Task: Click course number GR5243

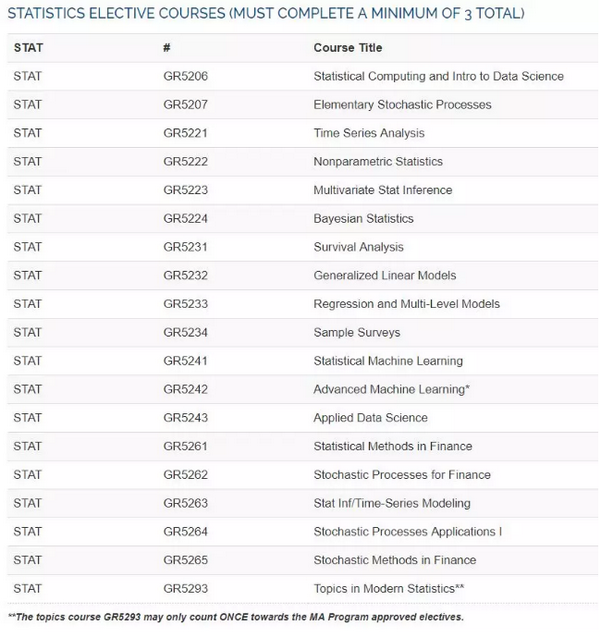Action: pos(185,418)
